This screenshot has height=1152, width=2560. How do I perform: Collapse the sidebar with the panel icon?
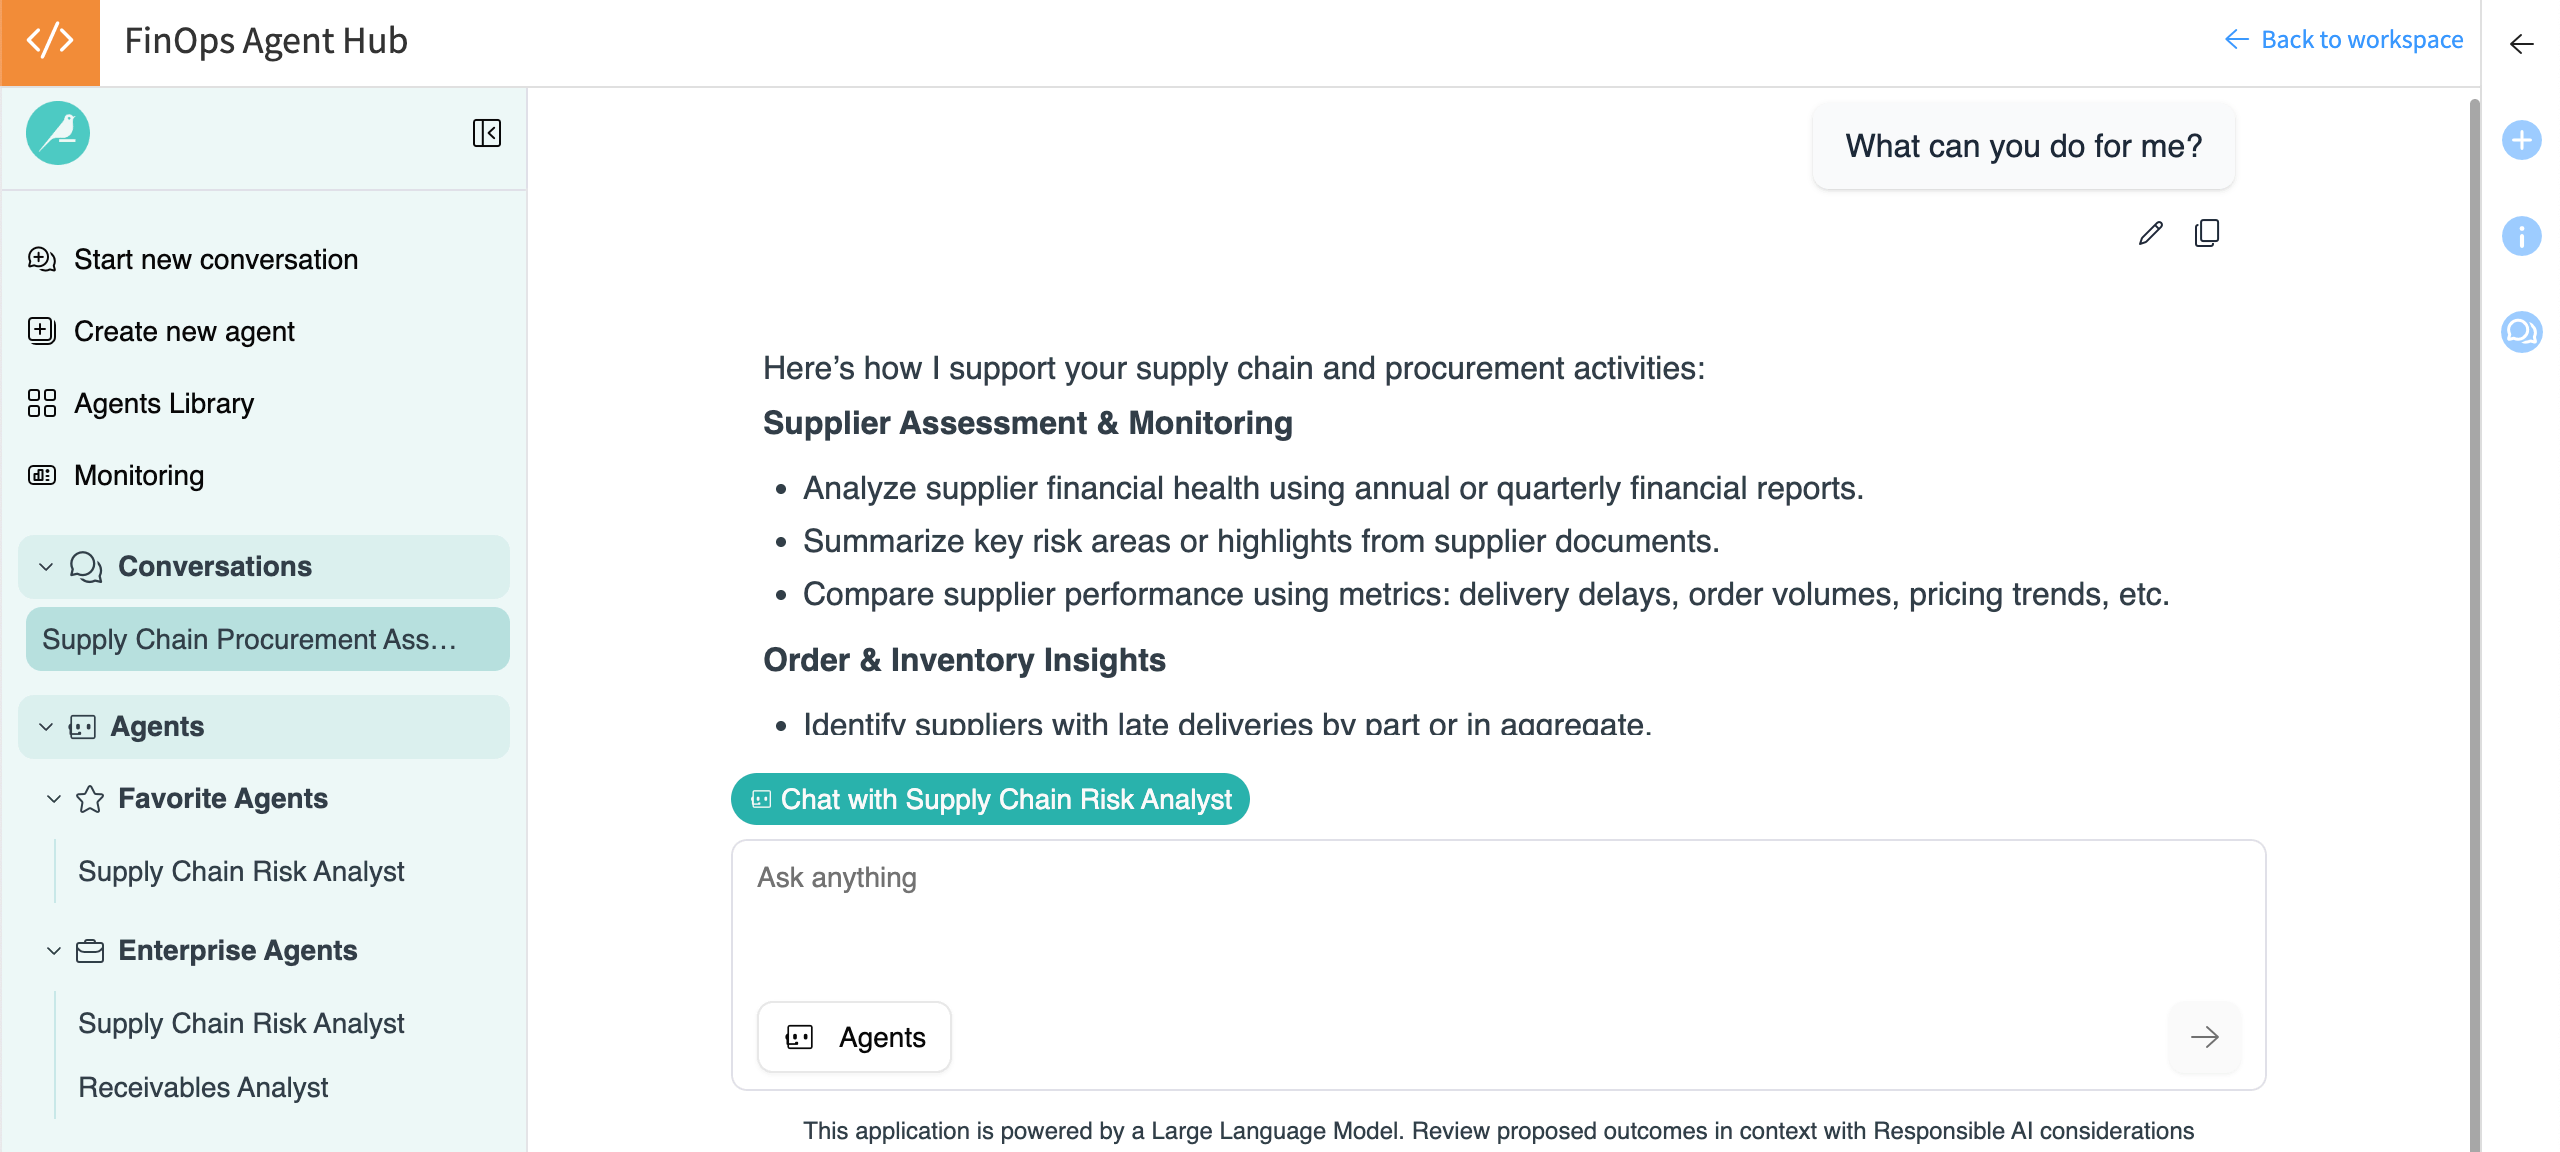tap(487, 133)
